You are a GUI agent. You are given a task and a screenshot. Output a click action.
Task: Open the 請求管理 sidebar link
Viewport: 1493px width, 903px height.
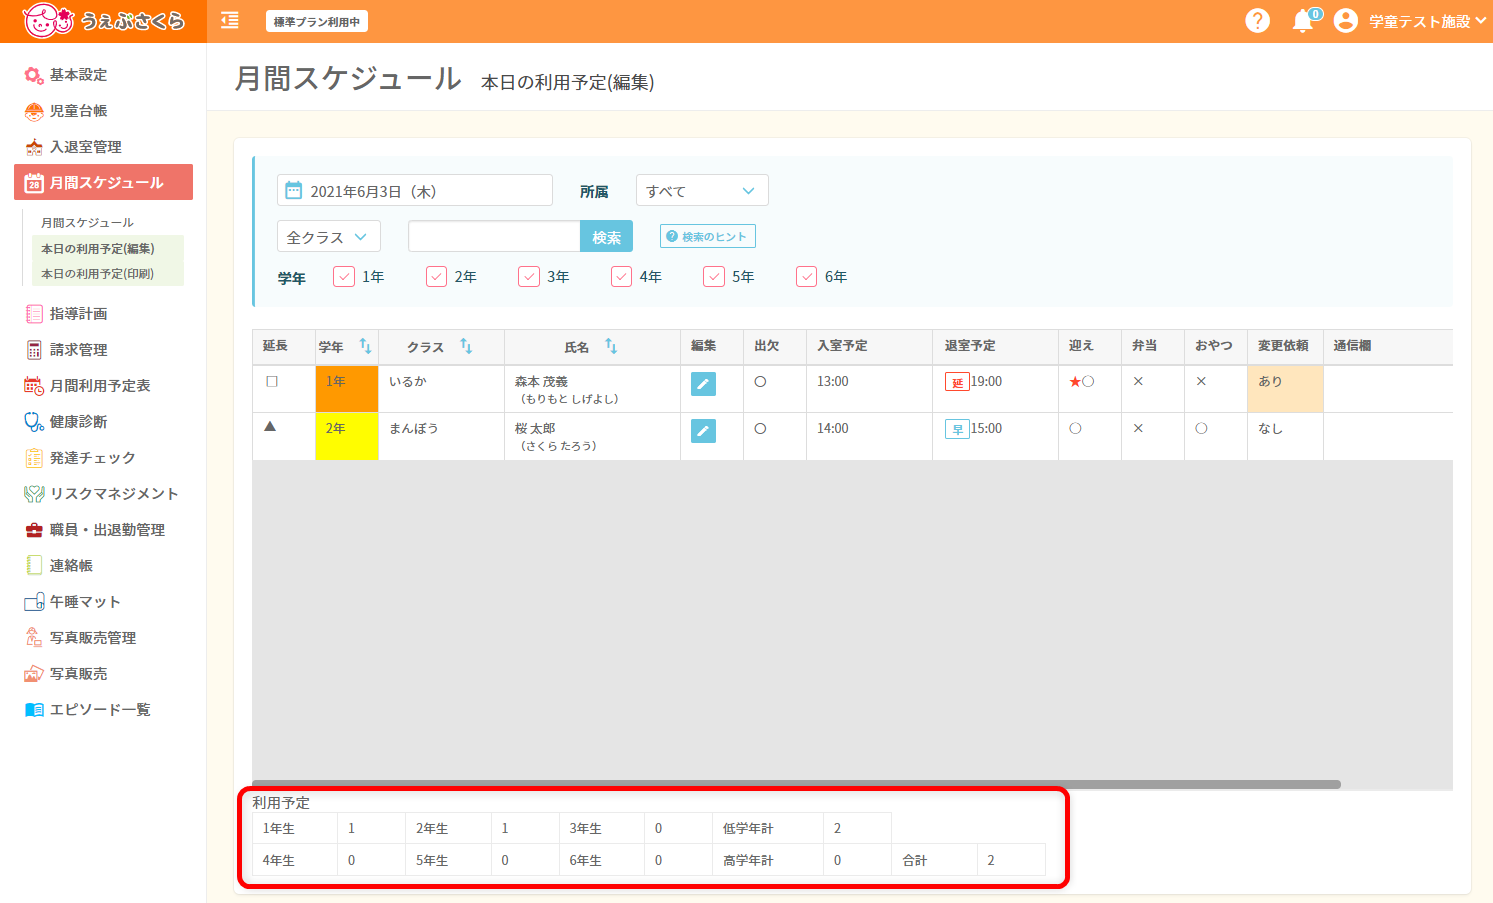click(x=78, y=350)
